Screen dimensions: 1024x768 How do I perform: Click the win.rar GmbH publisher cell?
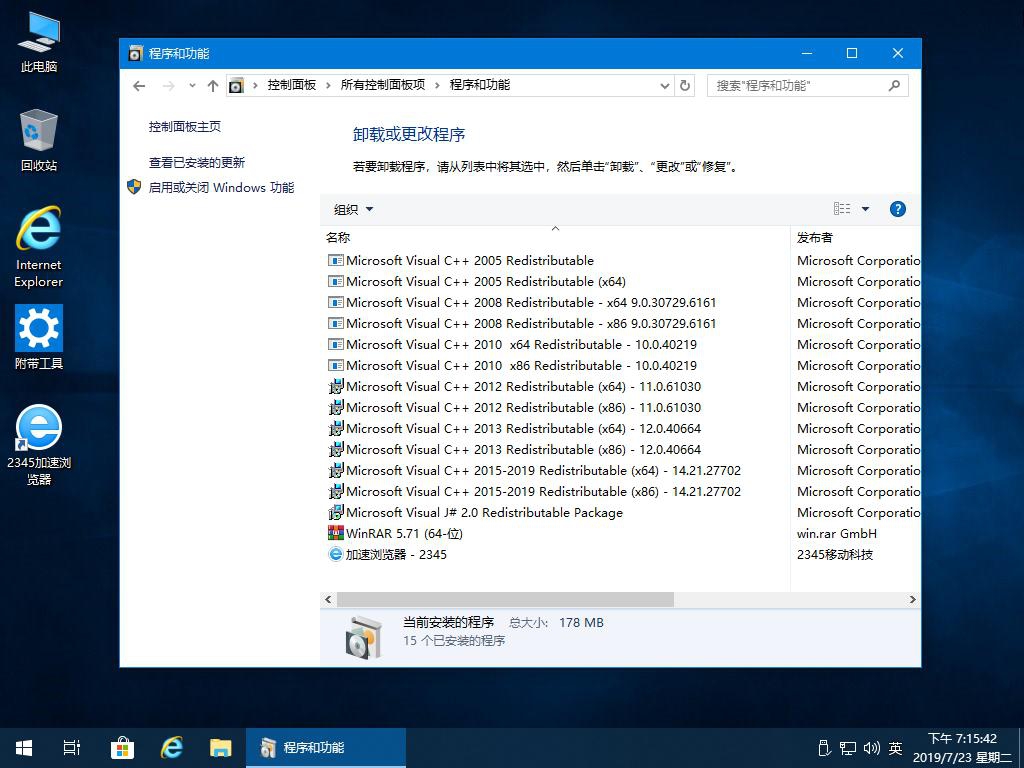pyautogui.click(x=837, y=534)
